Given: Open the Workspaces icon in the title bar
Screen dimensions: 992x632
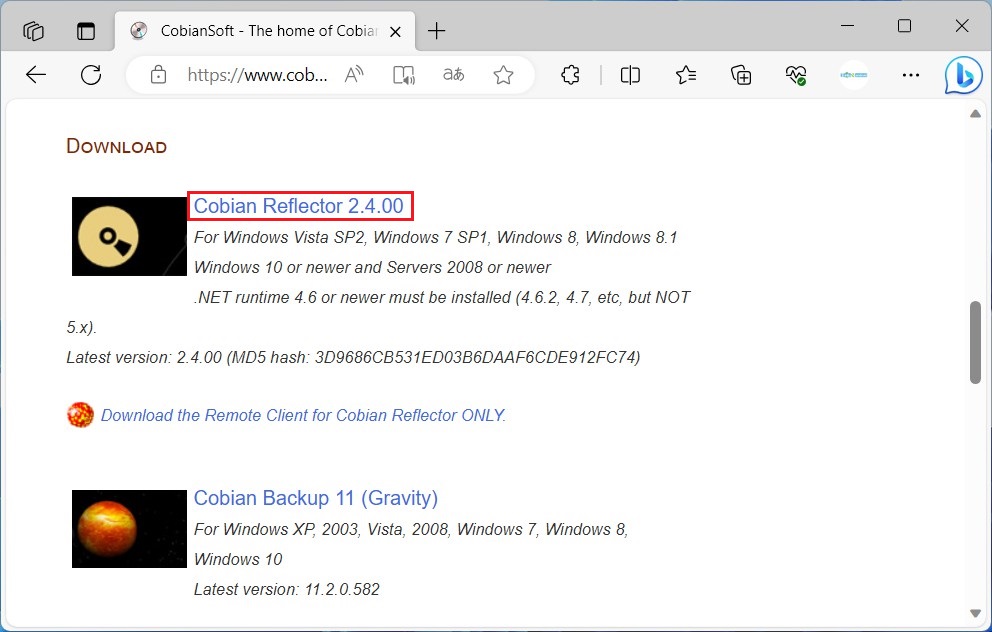Looking at the screenshot, I should tap(34, 30).
